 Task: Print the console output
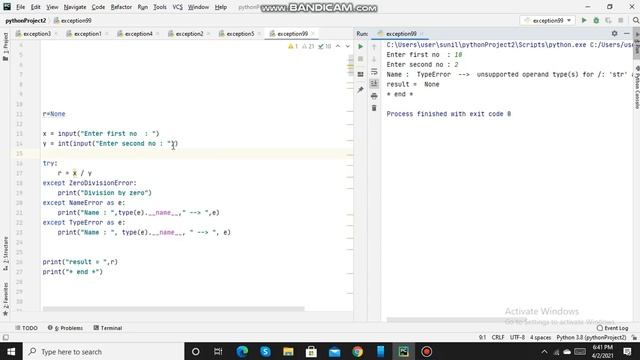click(x=374, y=96)
